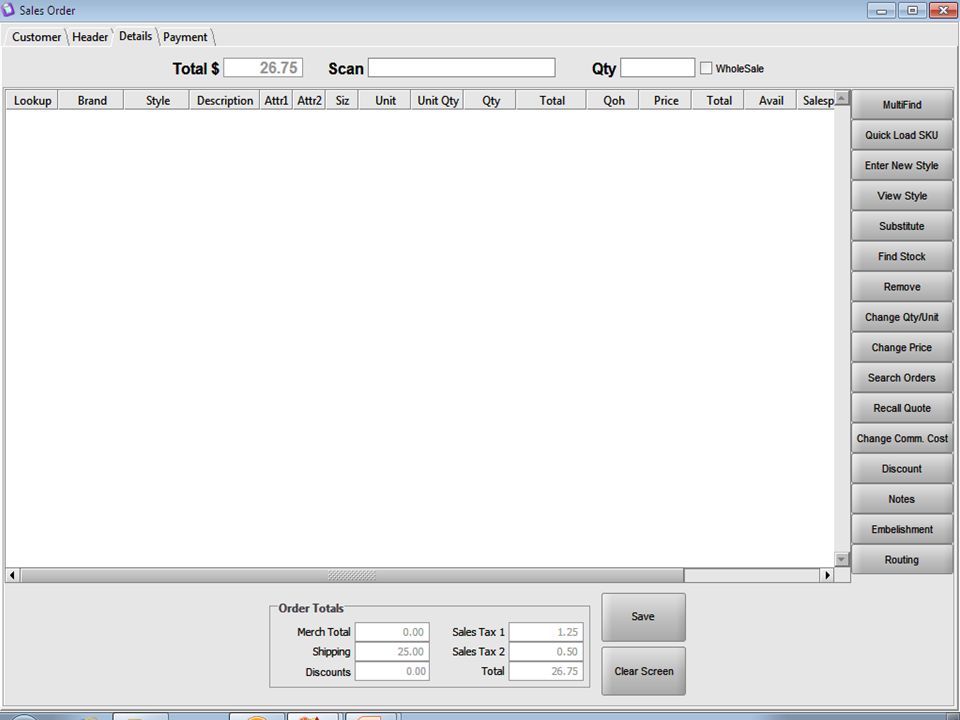Open Enter New Style

(x=902, y=165)
